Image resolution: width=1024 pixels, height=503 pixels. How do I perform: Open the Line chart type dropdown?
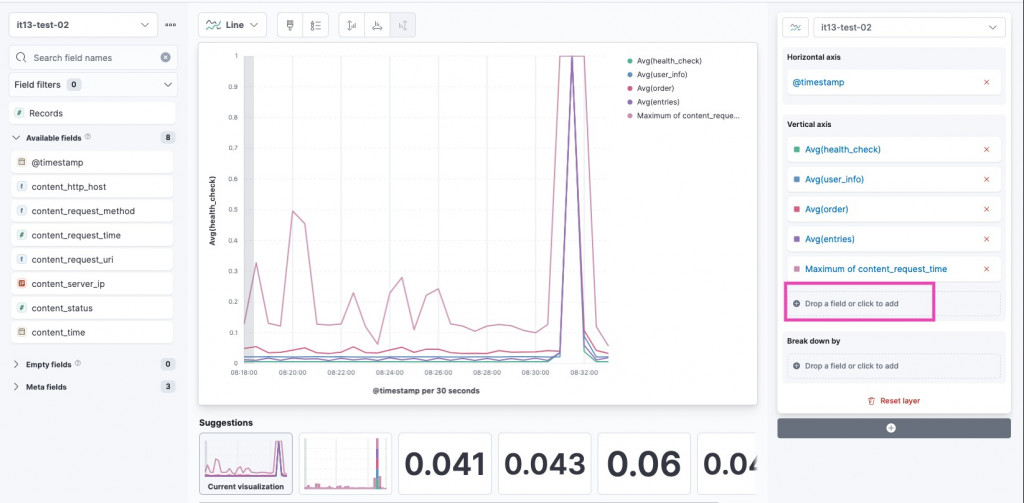tap(232, 25)
